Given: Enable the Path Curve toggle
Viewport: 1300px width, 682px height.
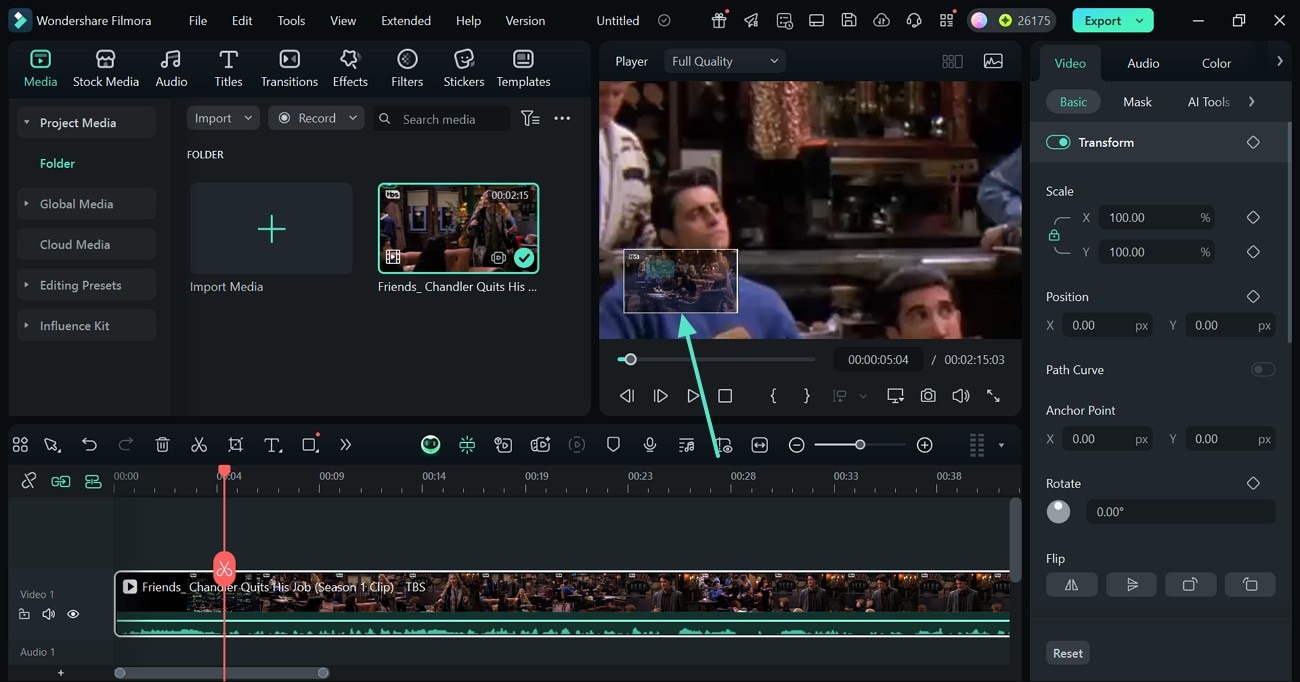Looking at the screenshot, I should tap(1263, 369).
